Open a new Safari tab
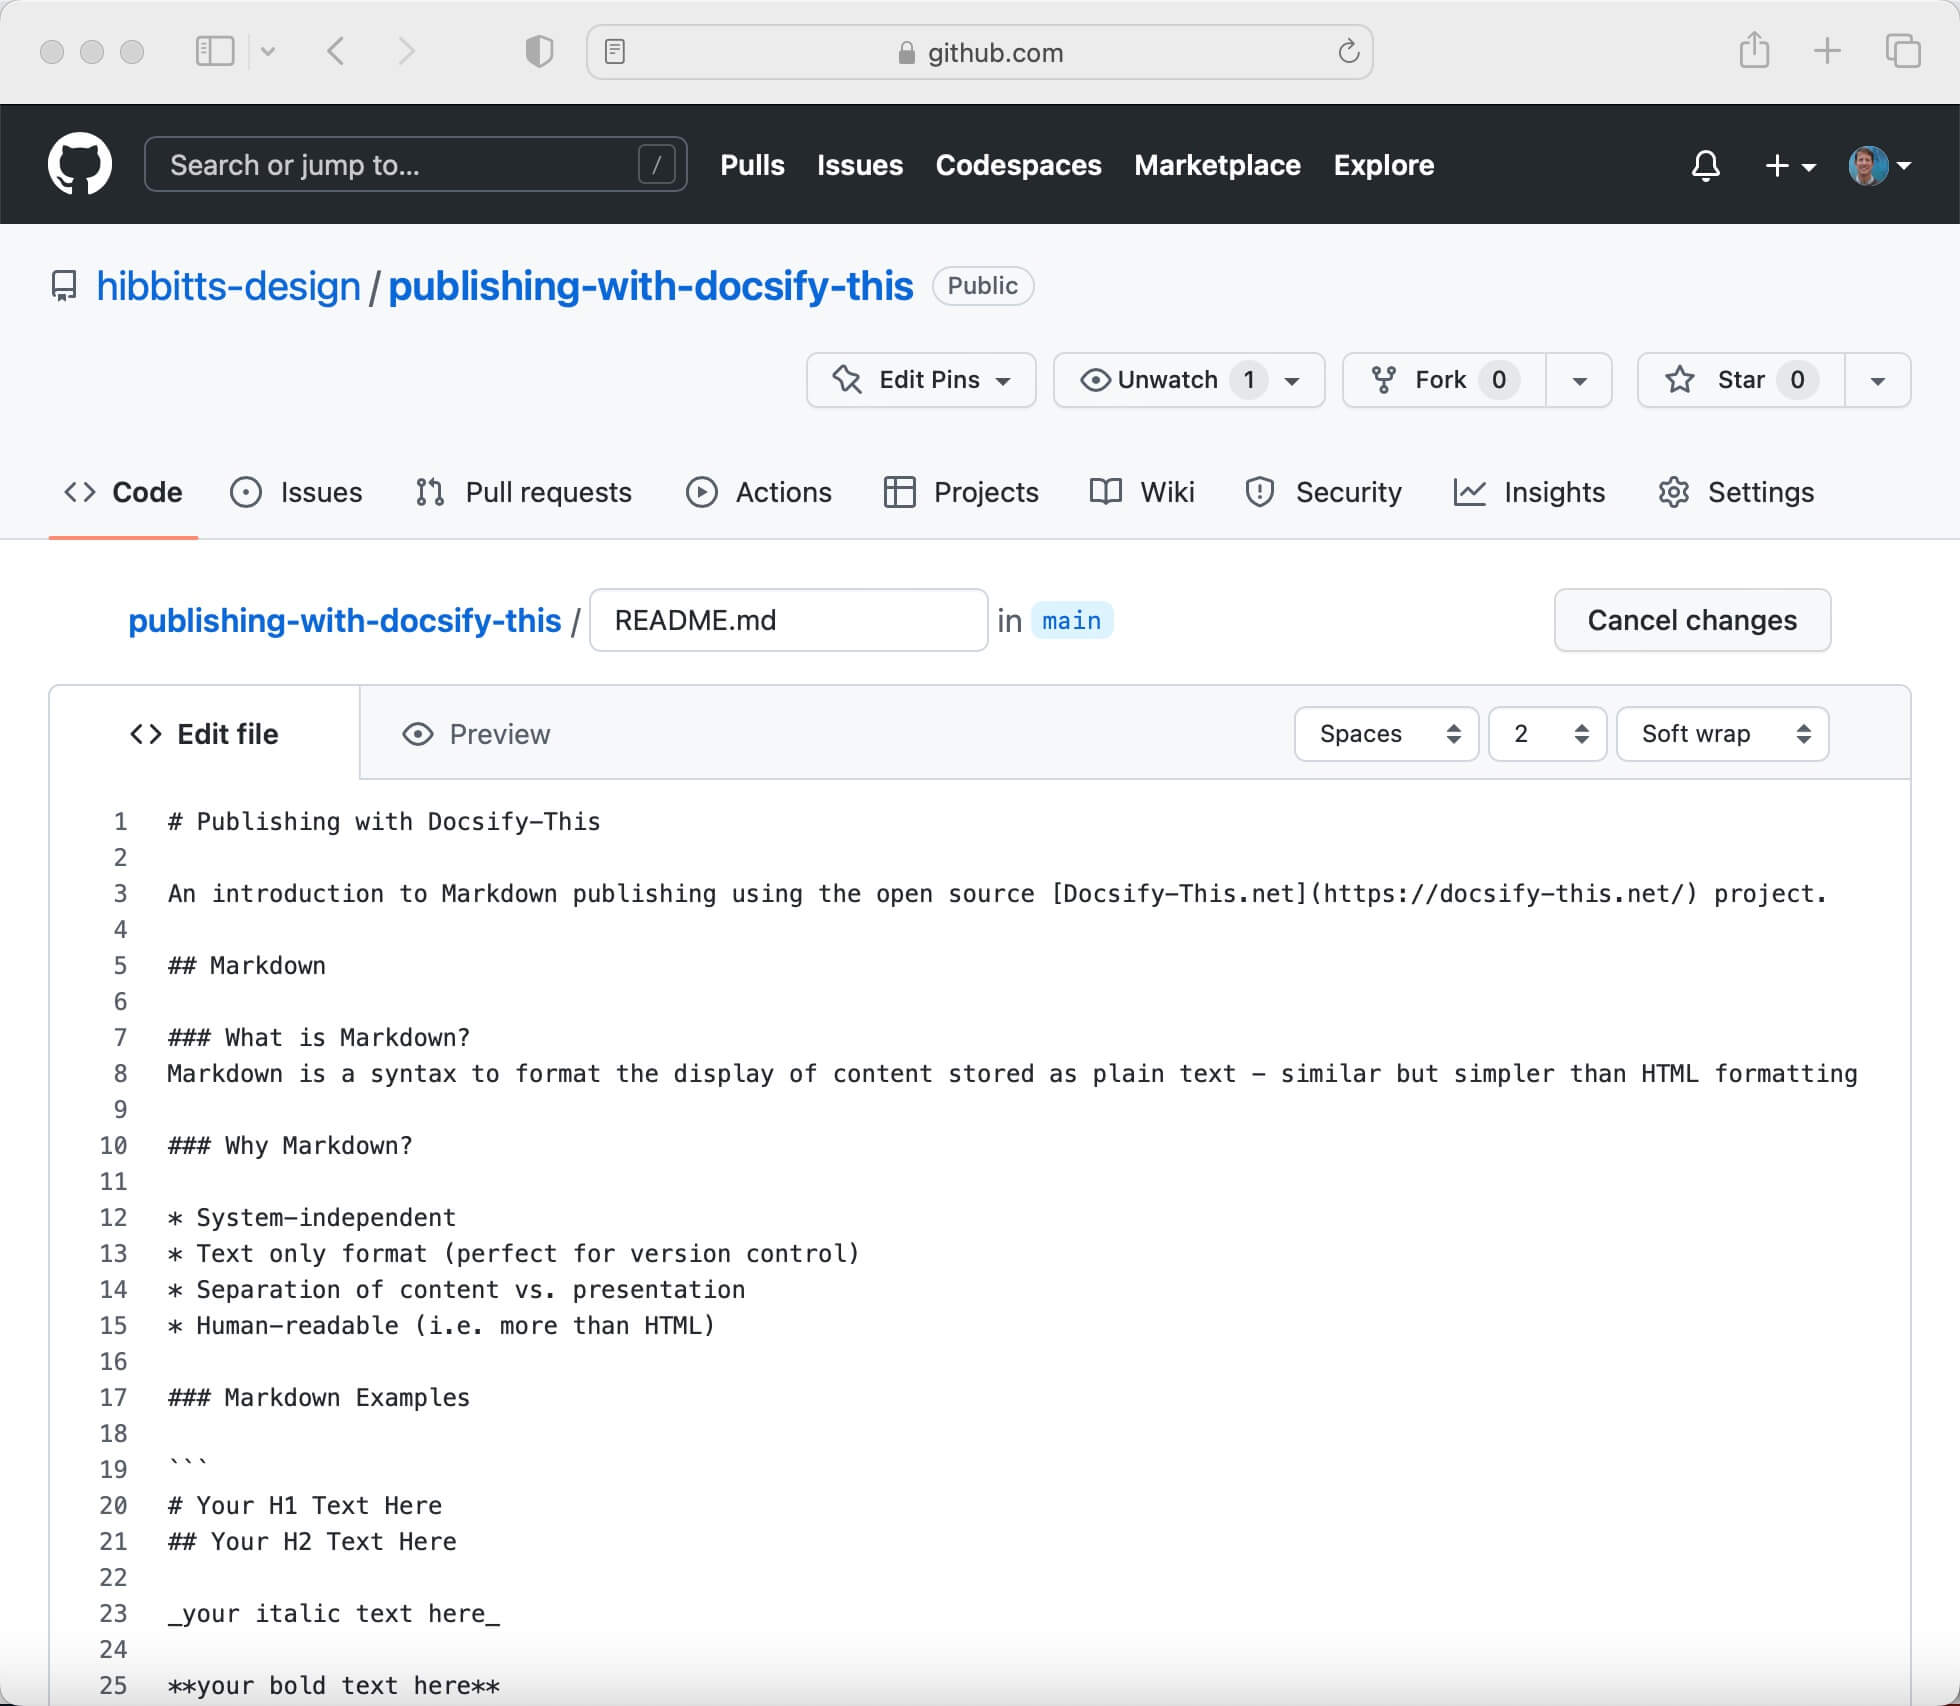Image resolution: width=1960 pixels, height=1706 pixels. tap(1827, 51)
